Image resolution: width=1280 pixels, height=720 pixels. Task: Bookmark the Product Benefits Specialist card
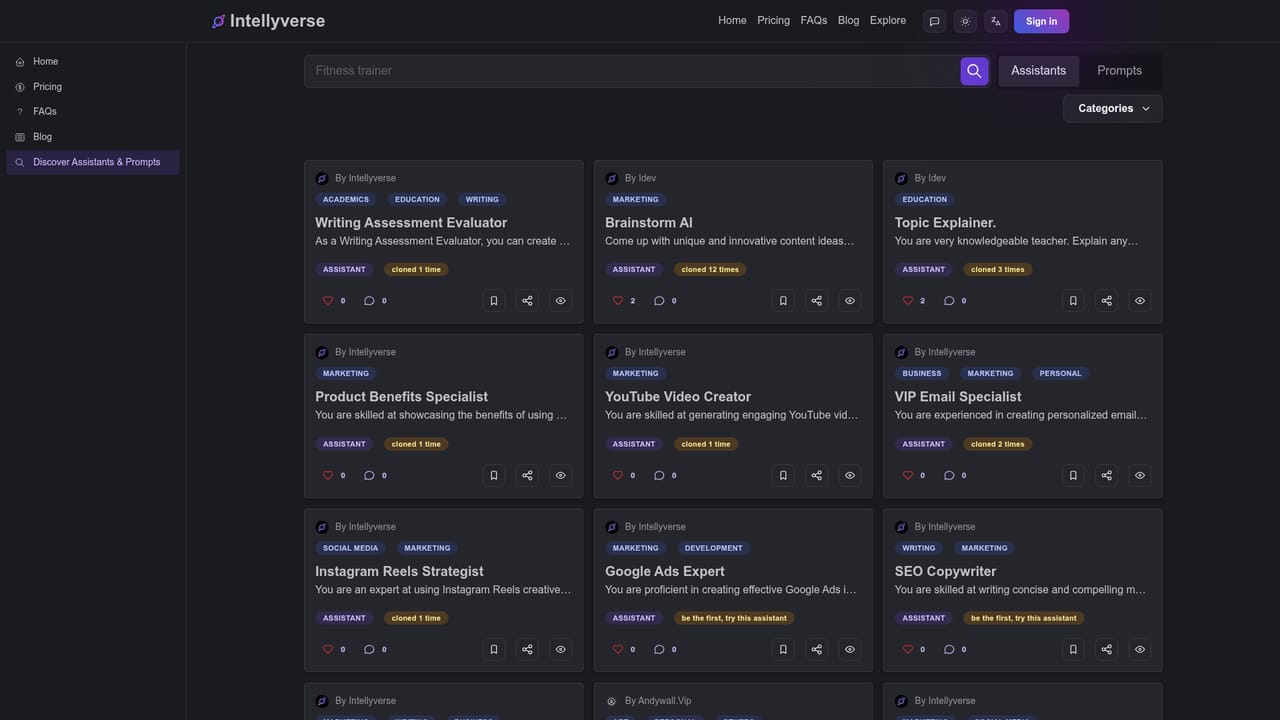tap(493, 475)
